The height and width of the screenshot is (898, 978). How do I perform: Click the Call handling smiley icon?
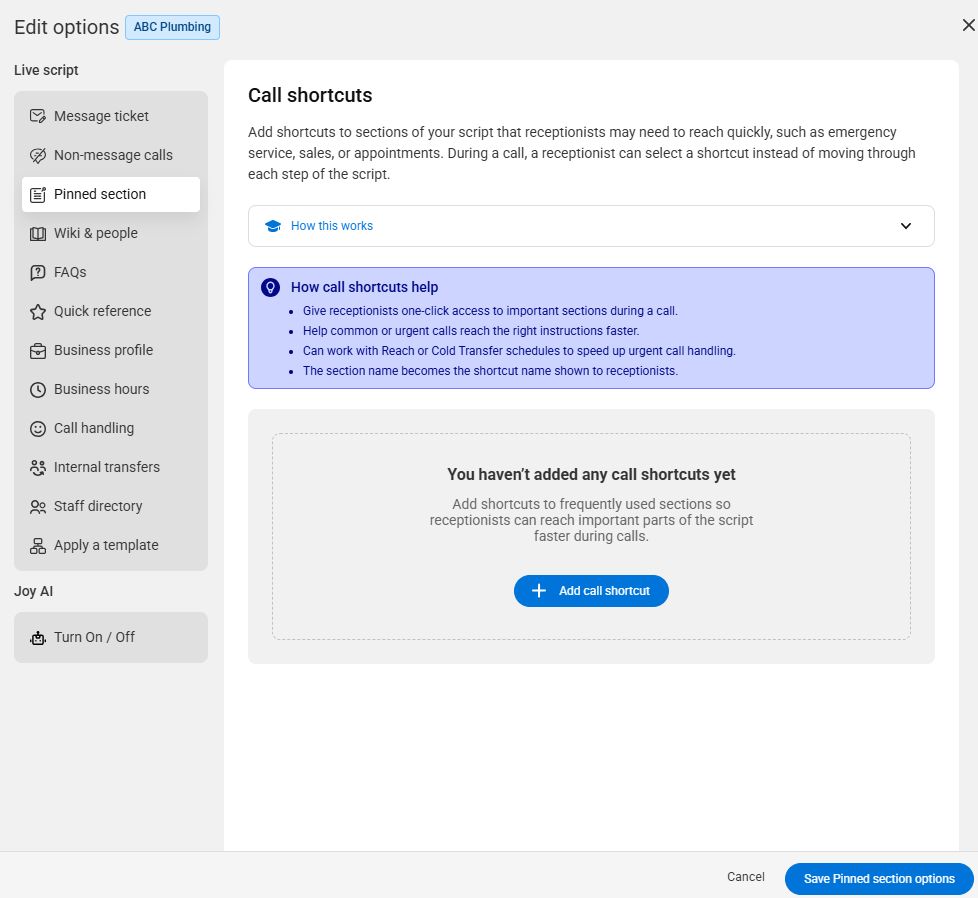pos(37,428)
